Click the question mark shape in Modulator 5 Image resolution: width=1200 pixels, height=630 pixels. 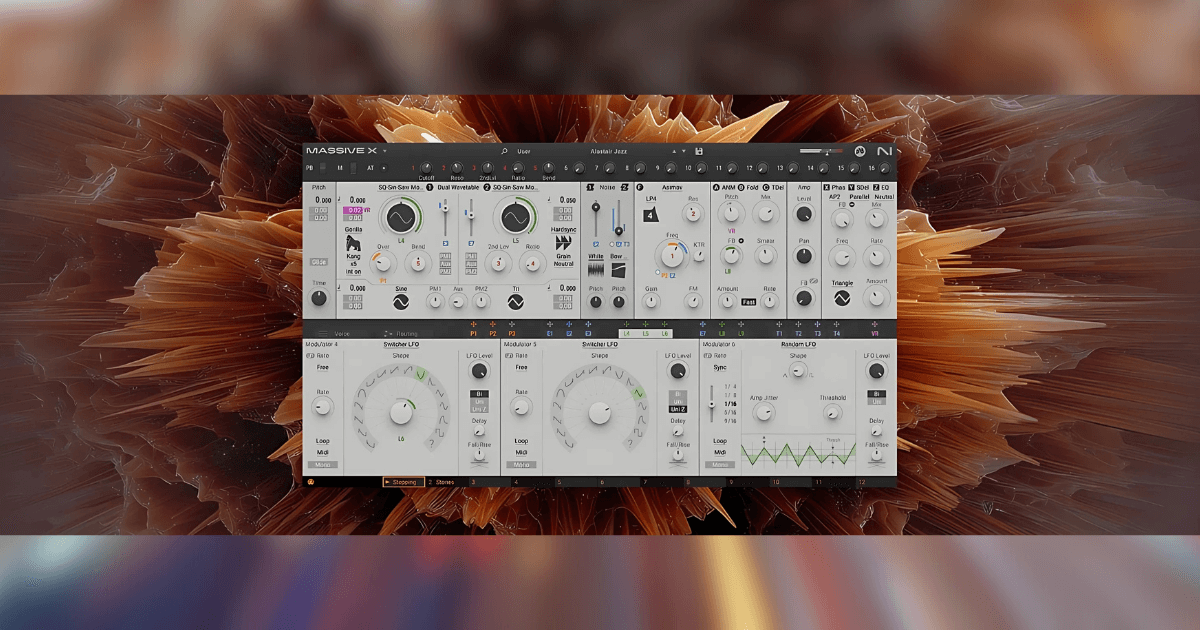click(629, 443)
